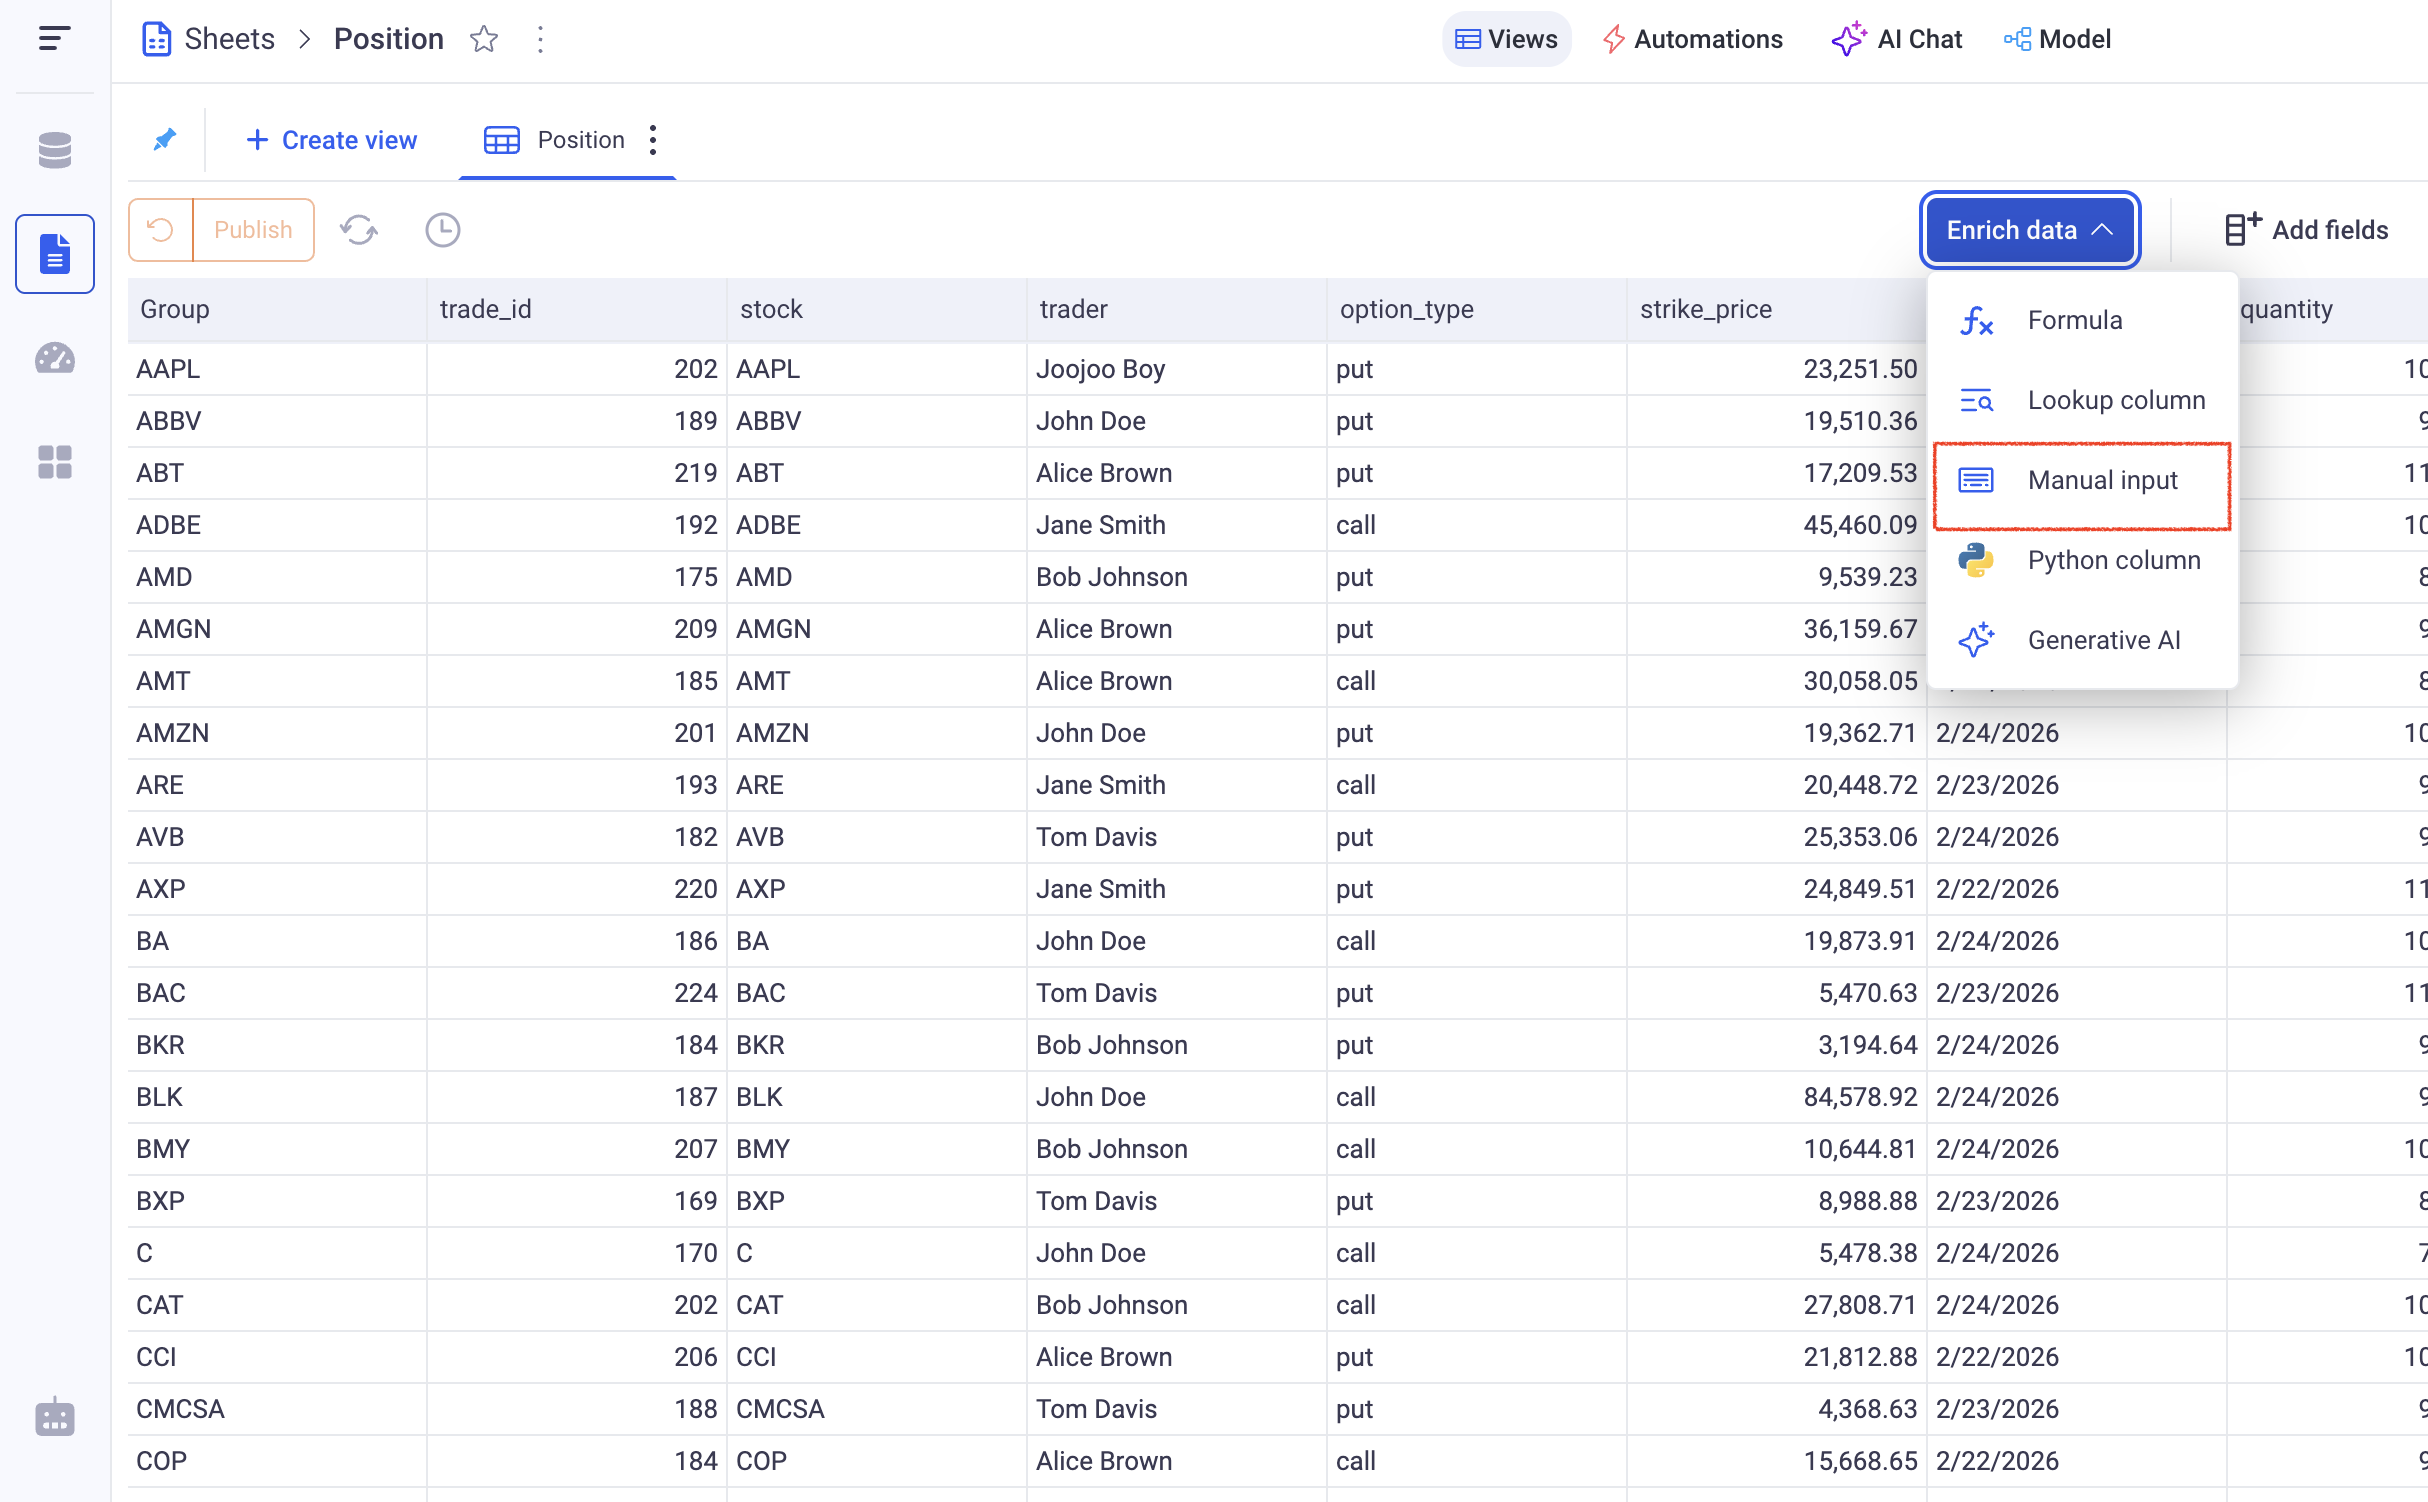Click the Add fields button
Image resolution: width=2428 pixels, height=1502 pixels.
pyautogui.click(x=2306, y=230)
